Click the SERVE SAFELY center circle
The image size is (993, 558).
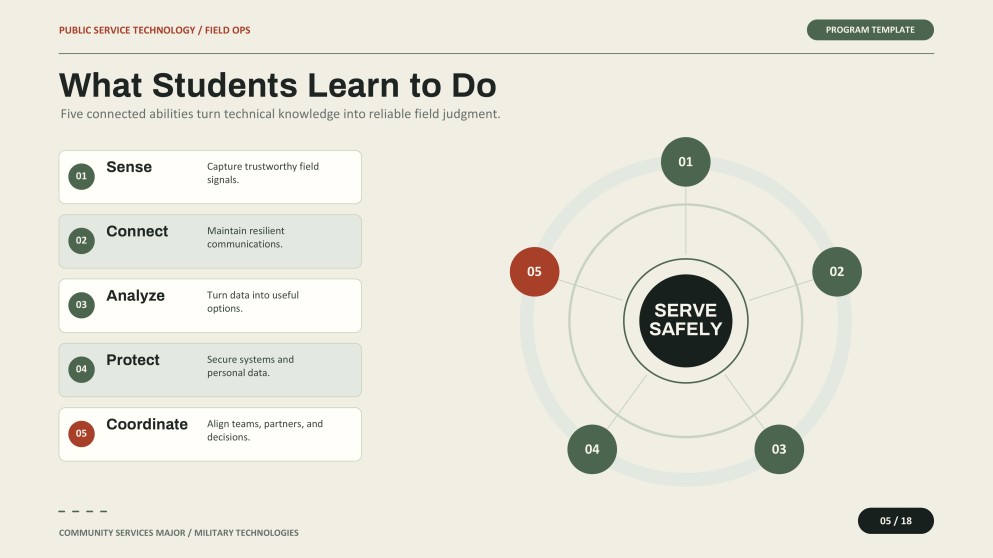pos(685,320)
